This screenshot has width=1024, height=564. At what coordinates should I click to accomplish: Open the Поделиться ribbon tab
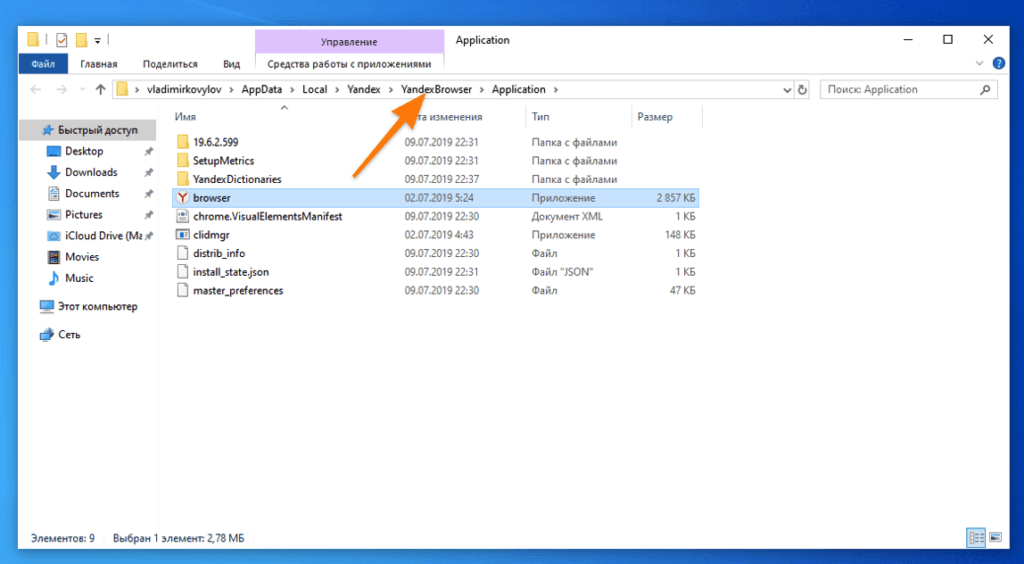170,64
